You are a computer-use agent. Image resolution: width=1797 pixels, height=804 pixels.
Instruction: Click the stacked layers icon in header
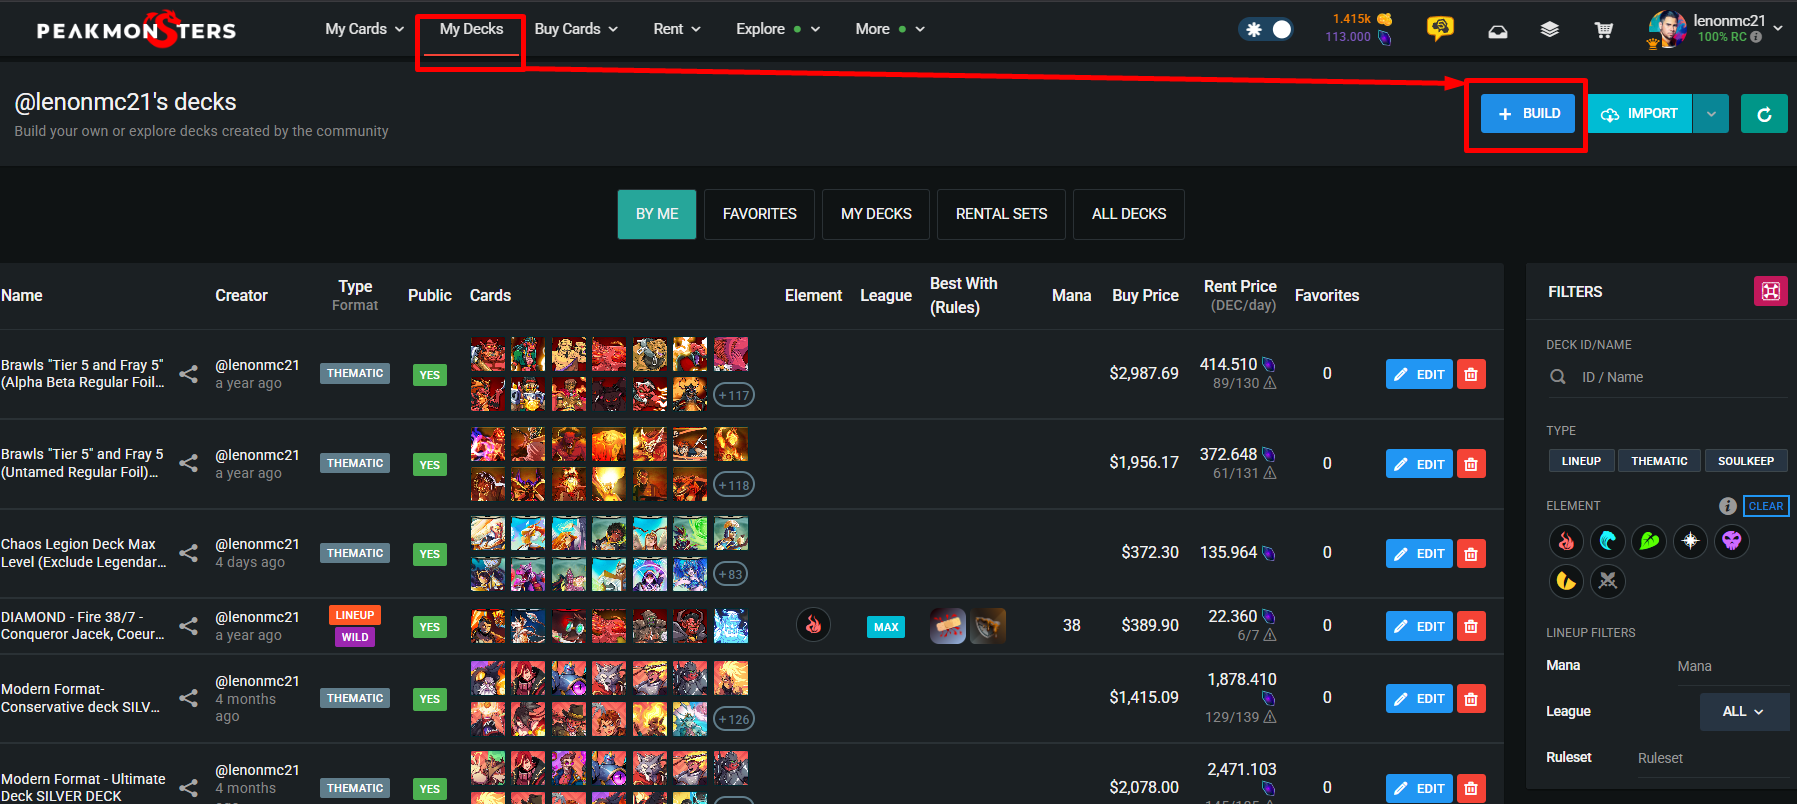coord(1550,30)
